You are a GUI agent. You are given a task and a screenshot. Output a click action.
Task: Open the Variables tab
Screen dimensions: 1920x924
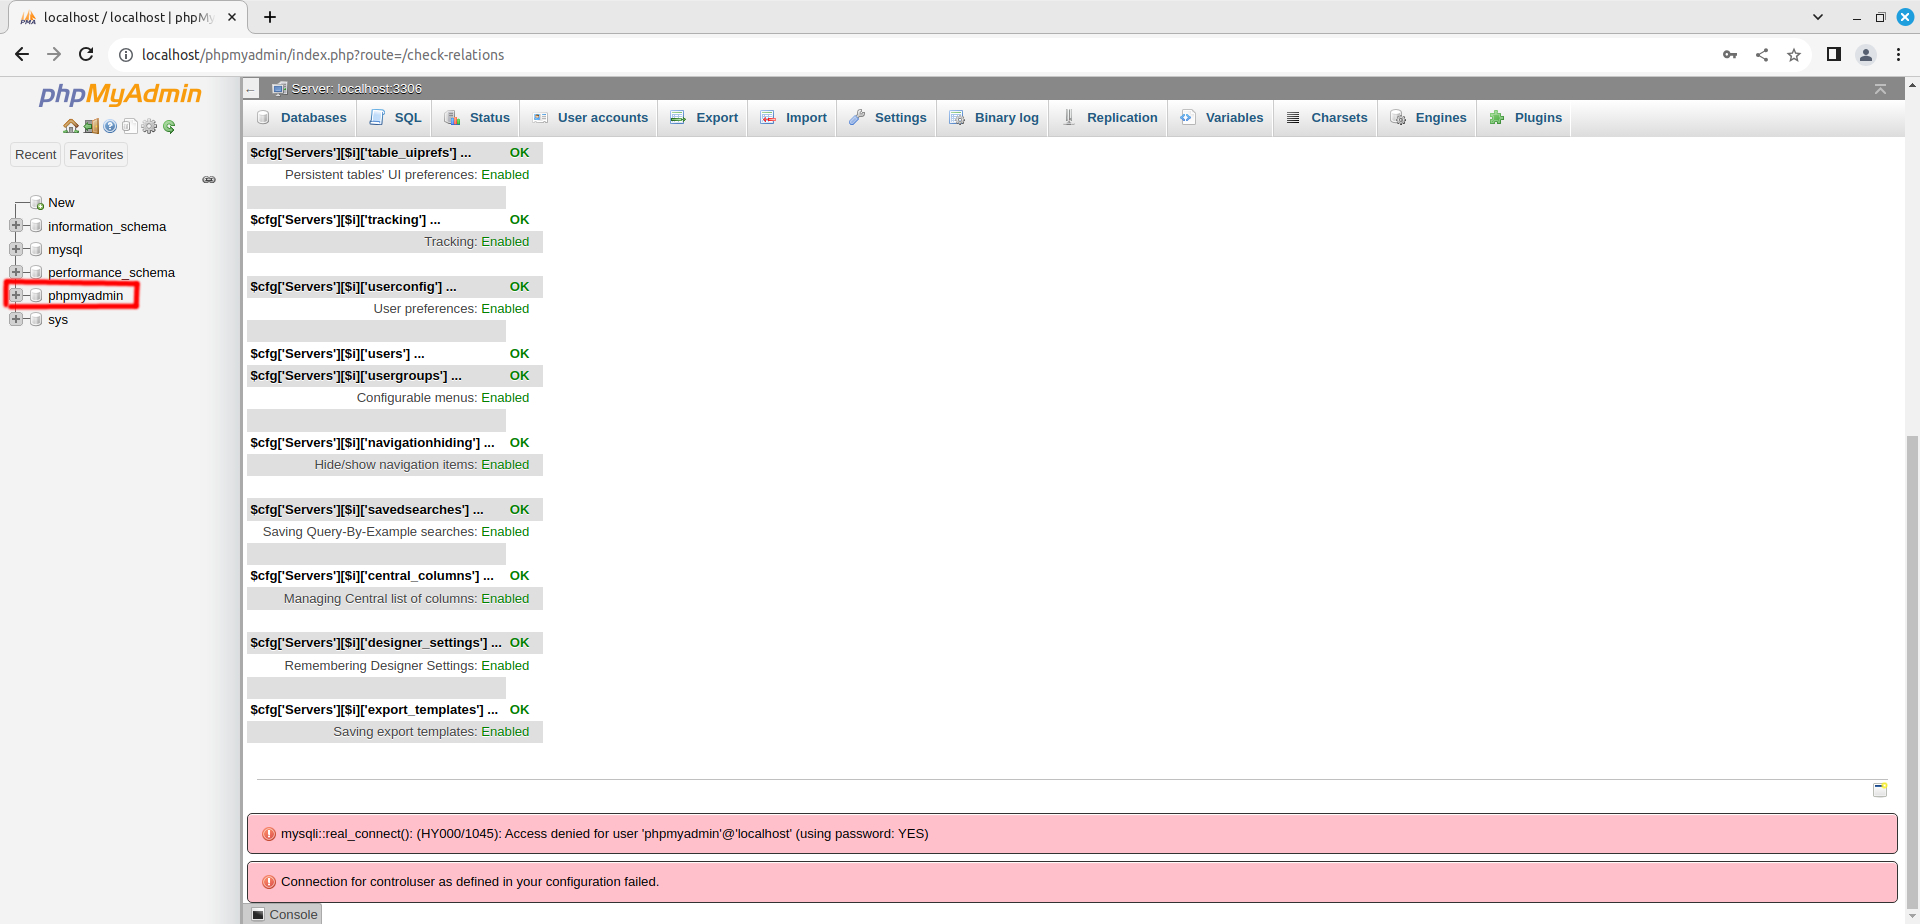1221,118
